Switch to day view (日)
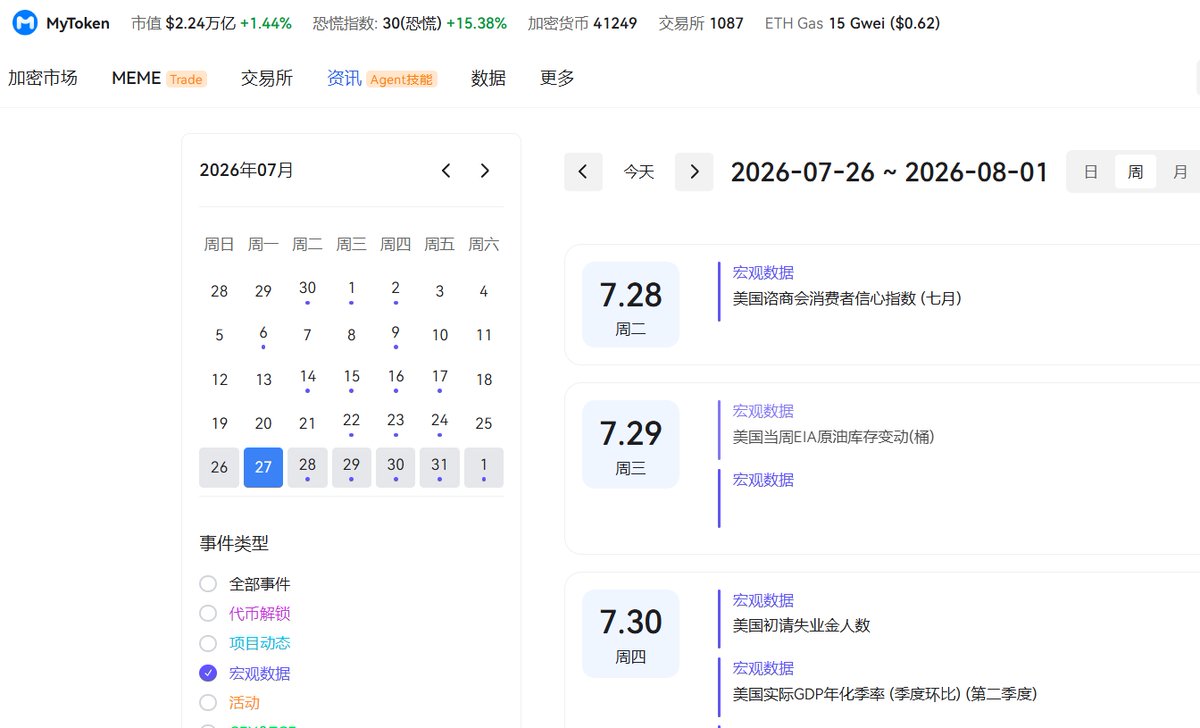The image size is (1200, 728). click(x=1091, y=172)
